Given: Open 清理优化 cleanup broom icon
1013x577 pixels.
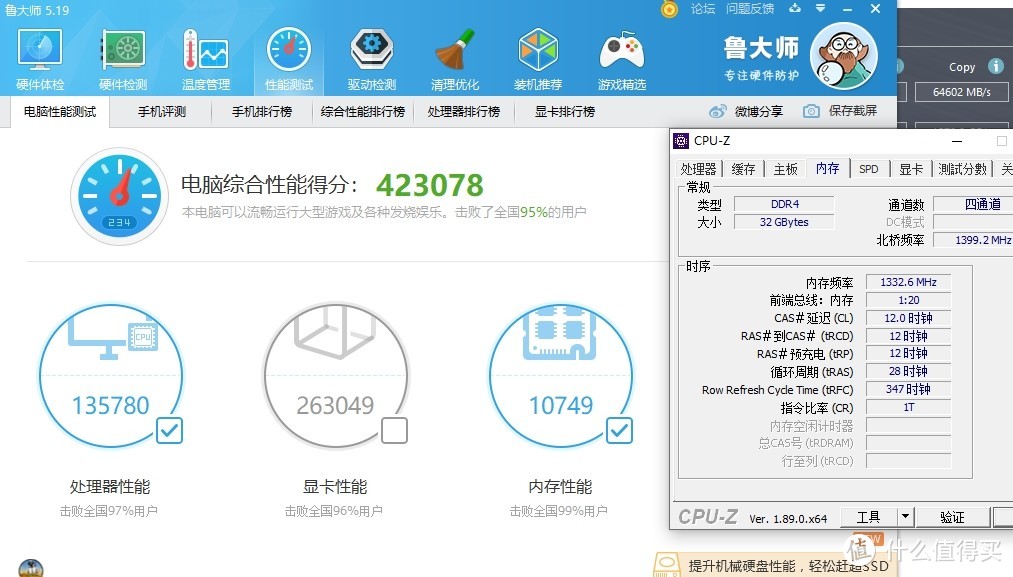Looking at the screenshot, I should pyautogui.click(x=455, y=59).
